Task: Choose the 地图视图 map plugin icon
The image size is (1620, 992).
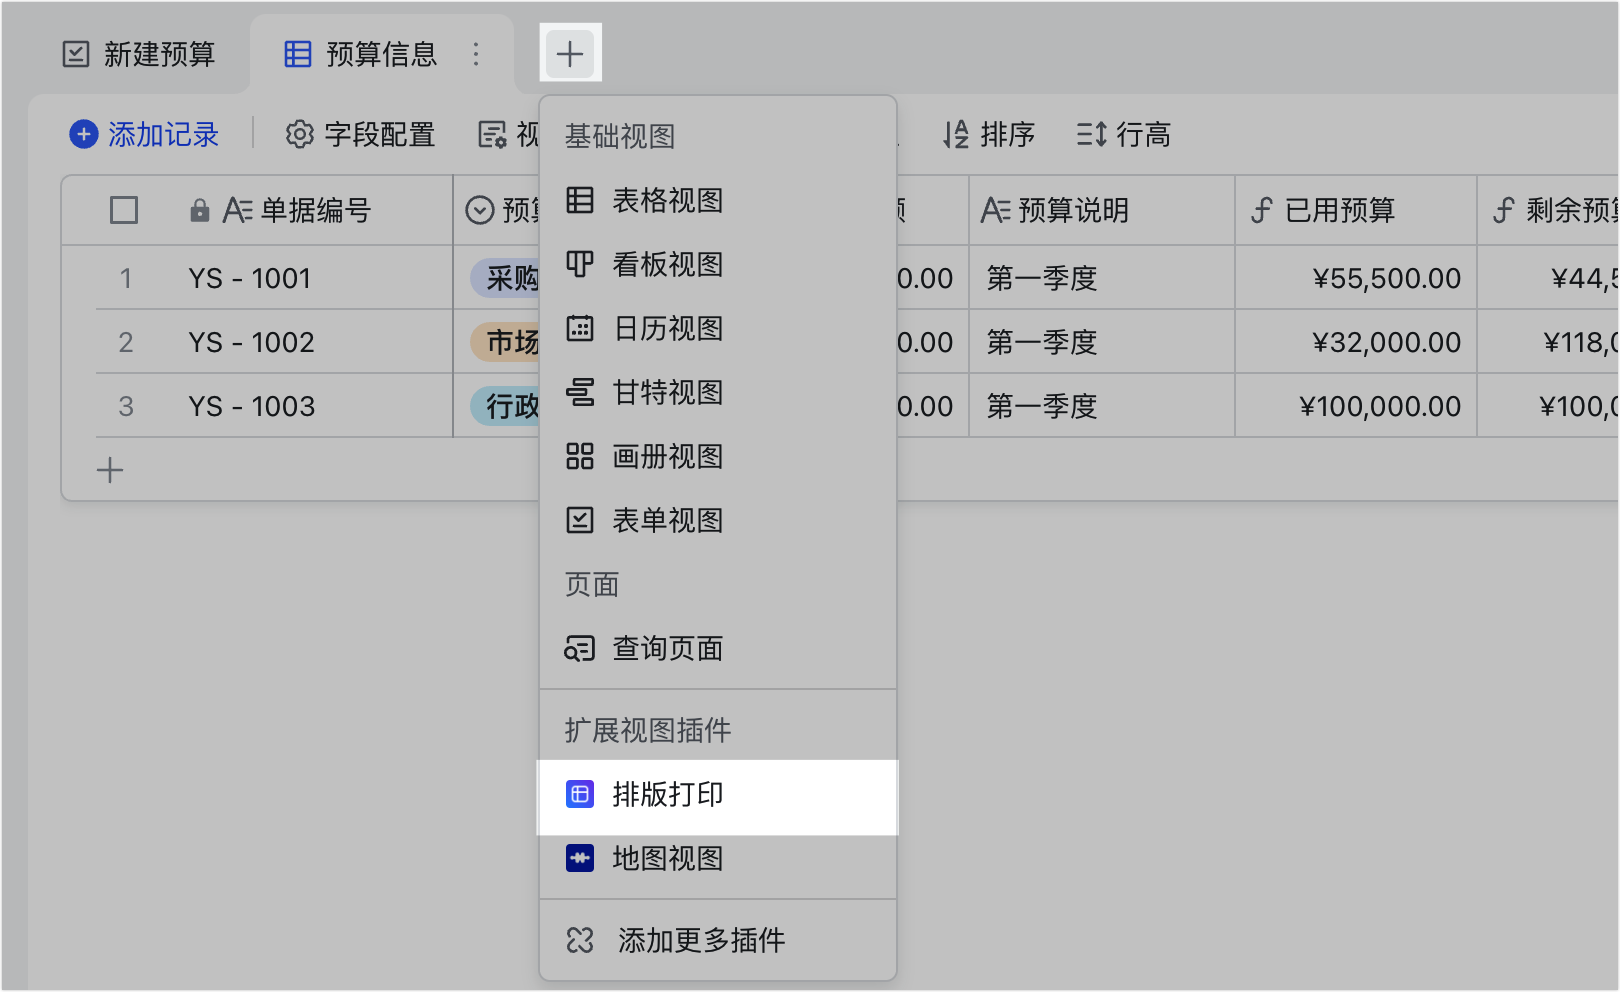Action: click(580, 858)
